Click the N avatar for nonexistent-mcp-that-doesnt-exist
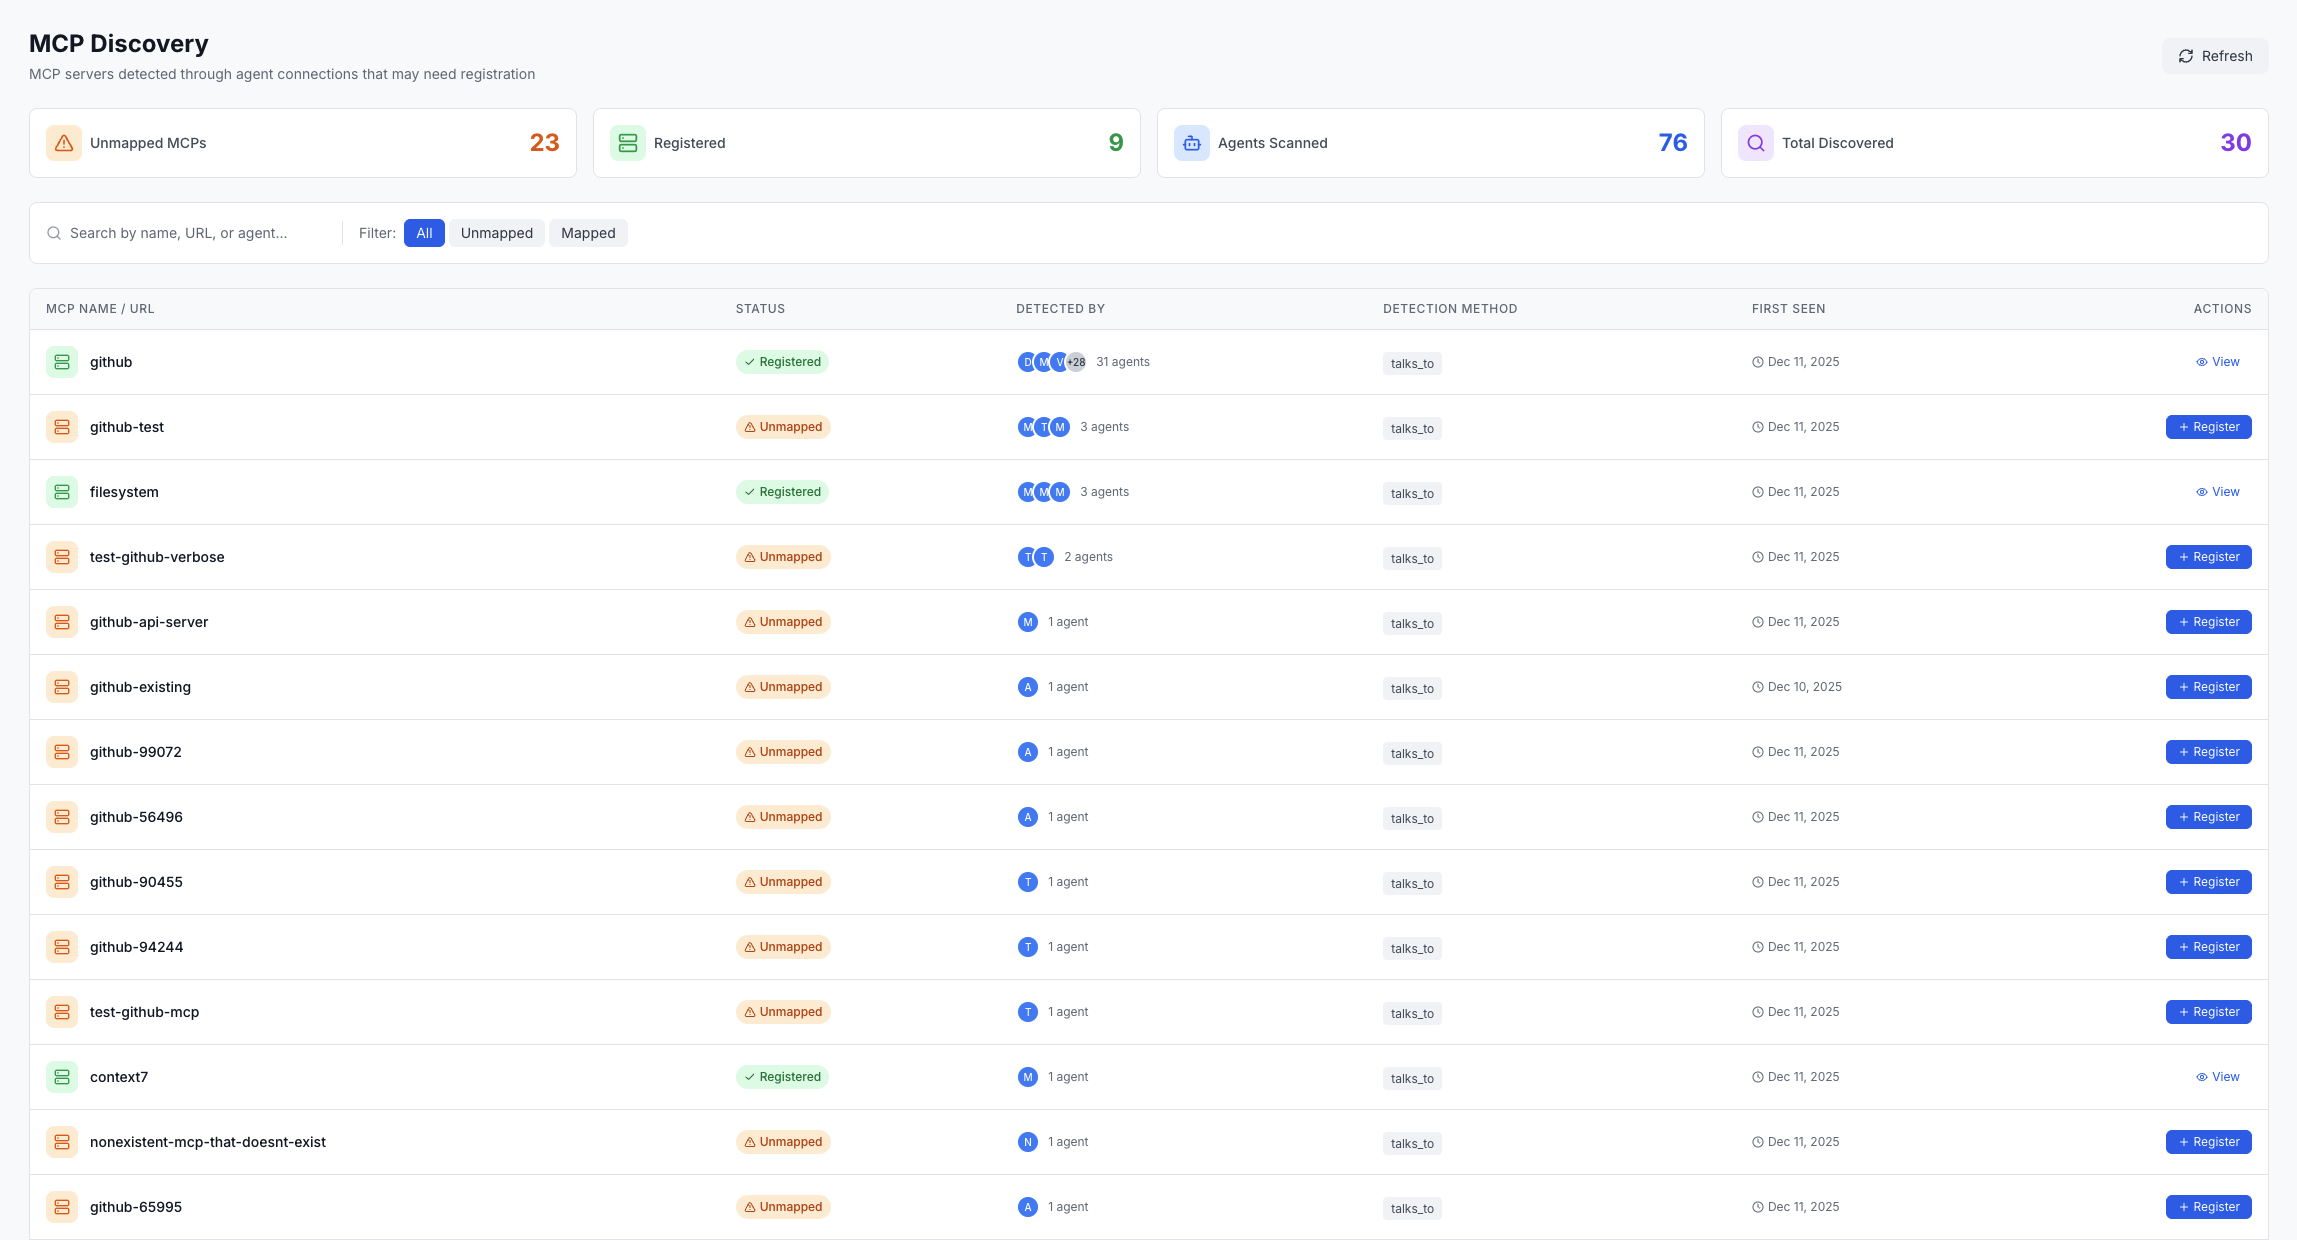This screenshot has height=1240, width=2297. pos(1027,1142)
